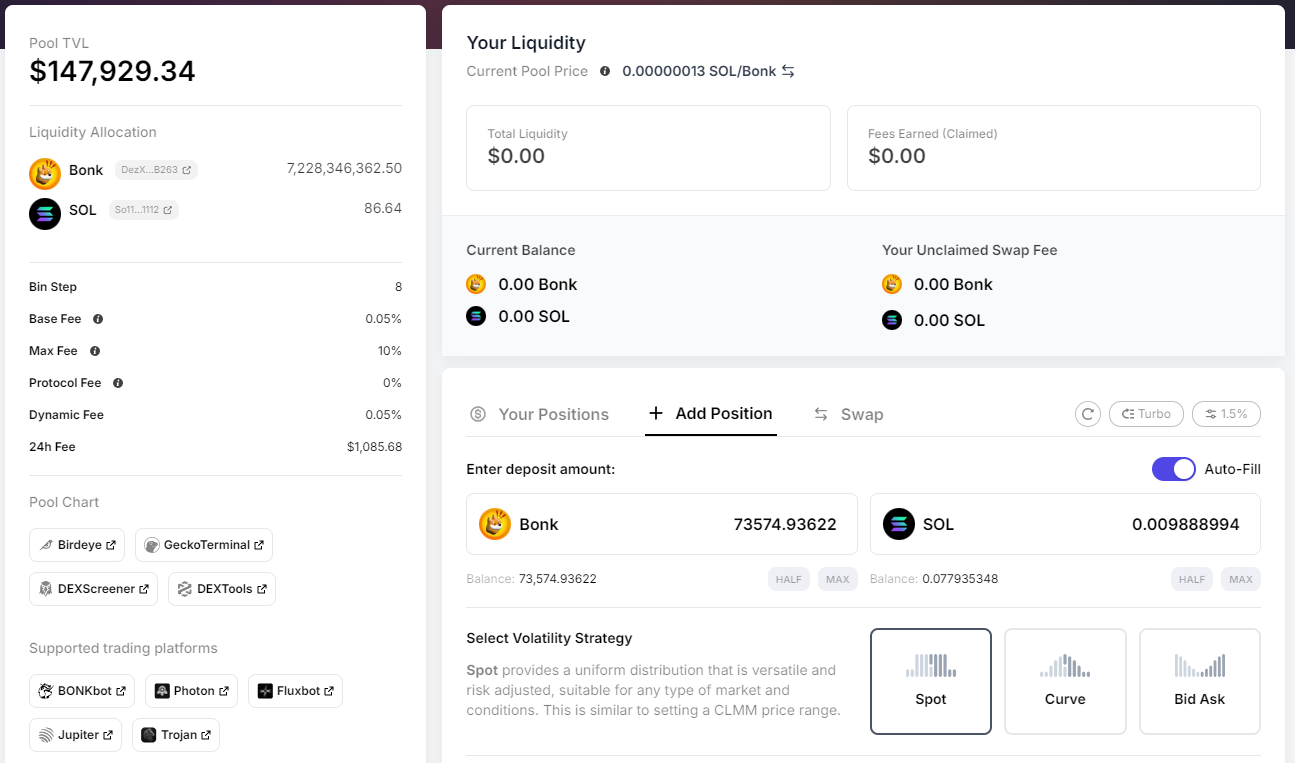Swap the pool price direction arrows

pos(788,71)
